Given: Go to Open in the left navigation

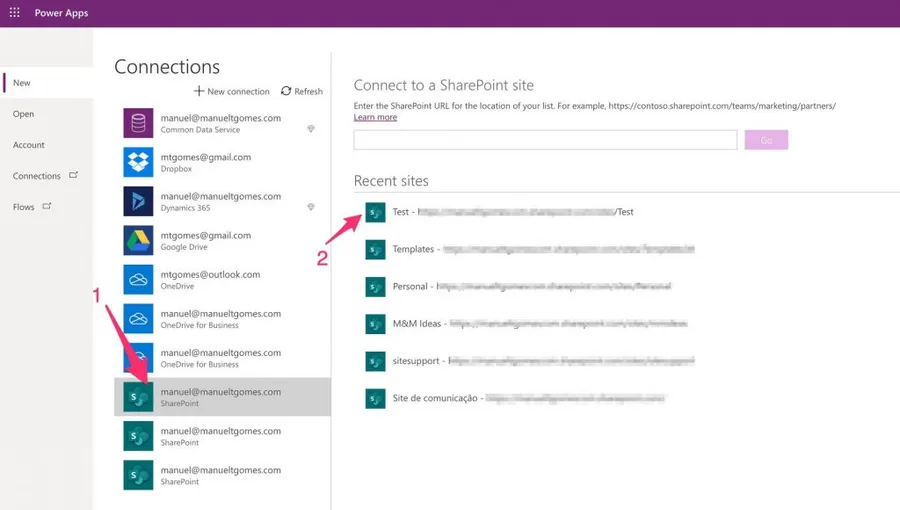Looking at the screenshot, I should click(x=24, y=114).
